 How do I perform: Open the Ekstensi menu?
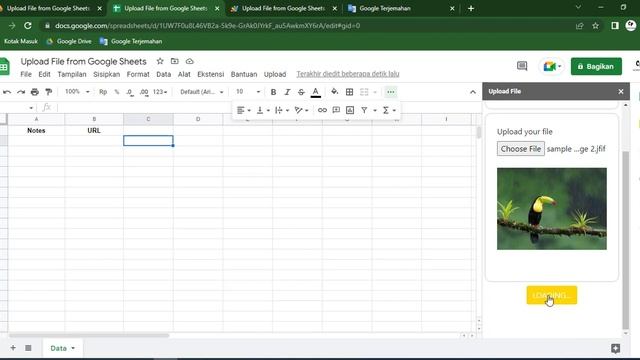click(211, 74)
